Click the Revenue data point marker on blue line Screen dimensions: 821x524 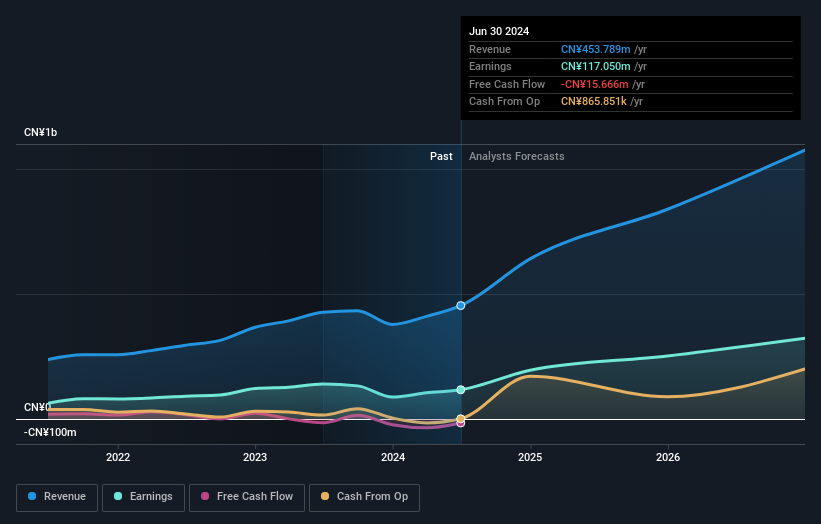tap(461, 306)
